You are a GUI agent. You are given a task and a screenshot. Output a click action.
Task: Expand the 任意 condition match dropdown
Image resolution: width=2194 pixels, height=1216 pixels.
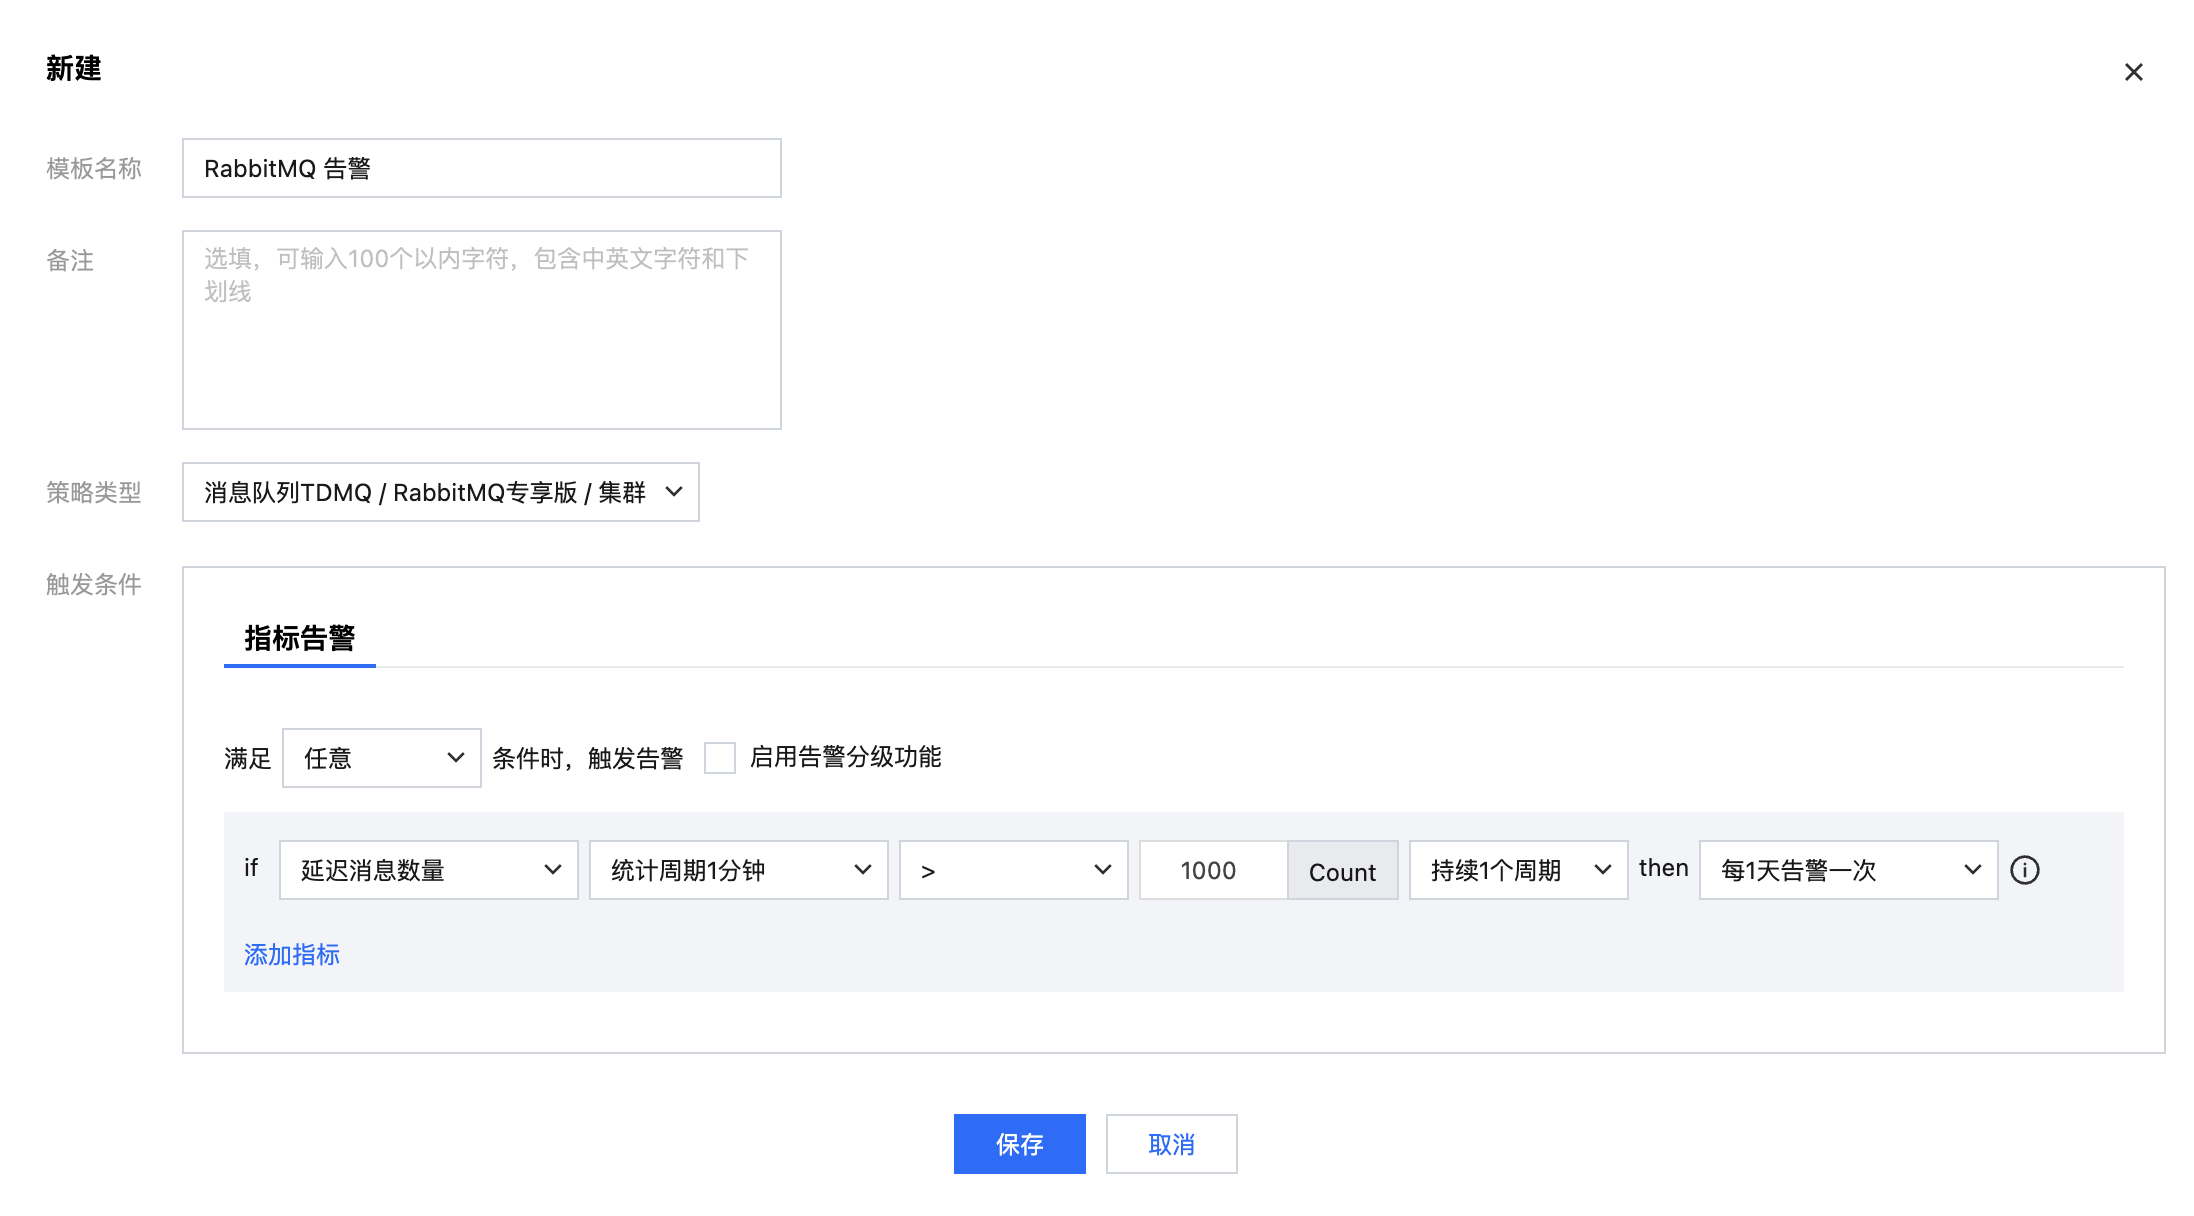381,758
